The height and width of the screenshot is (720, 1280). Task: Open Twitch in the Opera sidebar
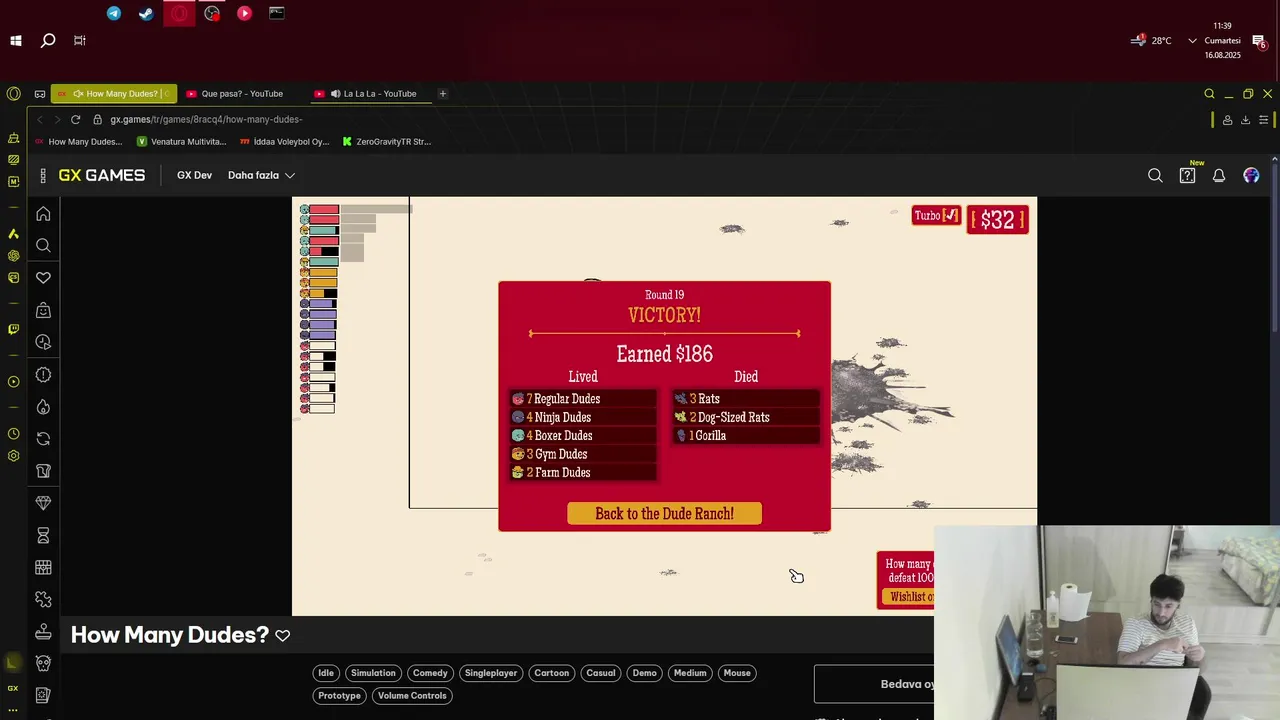[x=13, y=329]
